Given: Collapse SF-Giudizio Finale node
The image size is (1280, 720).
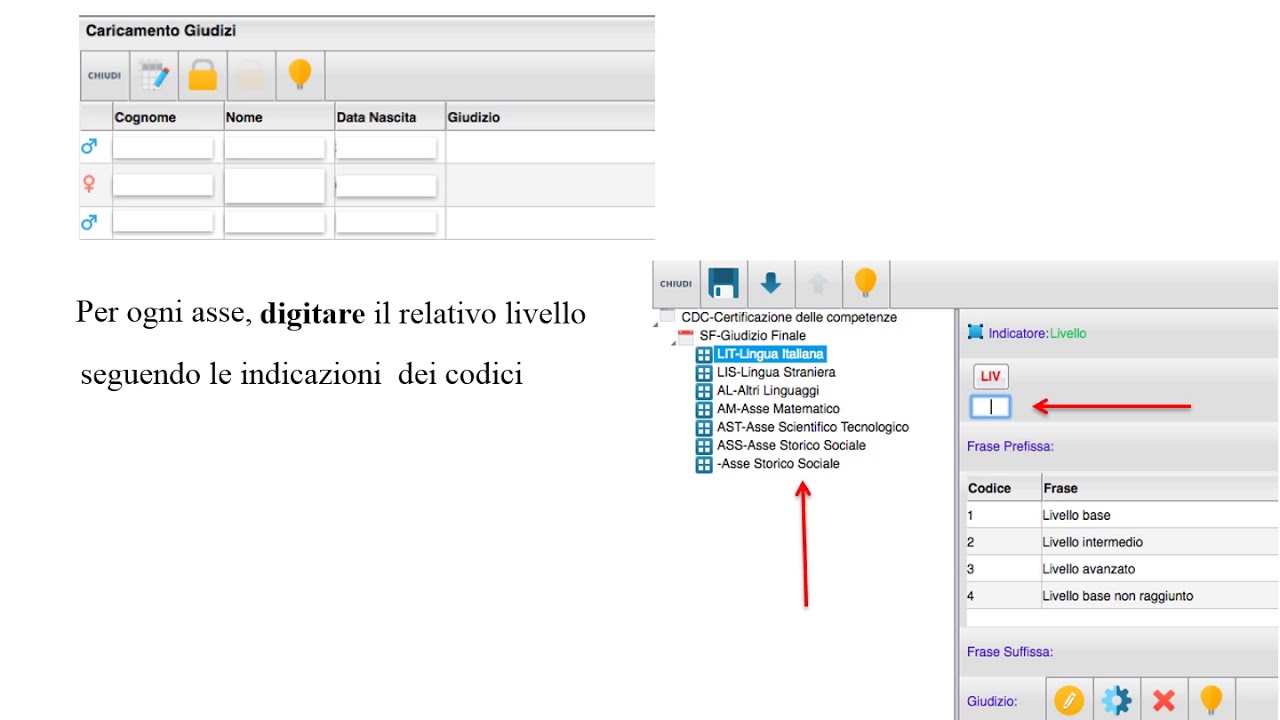Looking at the screenshot, I should coord(674,341).
